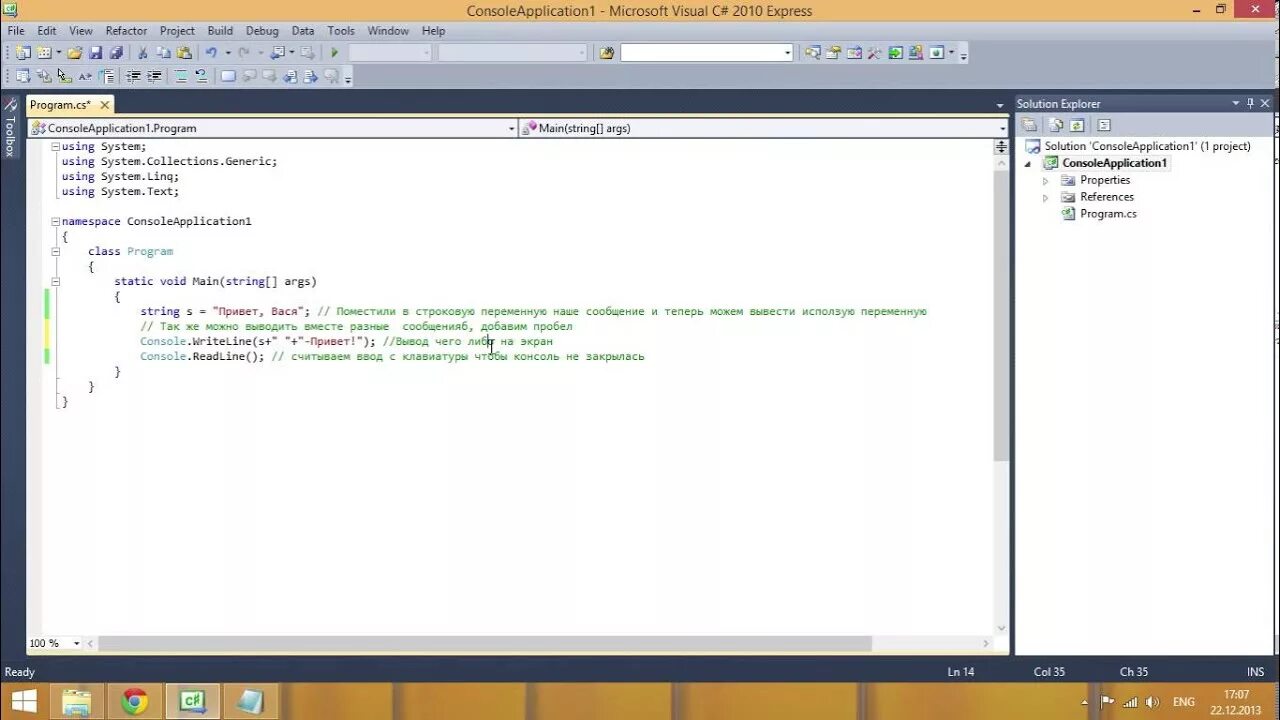Open the Tools menu
Viewport: 1280px width, 720px height.
pyautogui.click(x=341, y=31)
